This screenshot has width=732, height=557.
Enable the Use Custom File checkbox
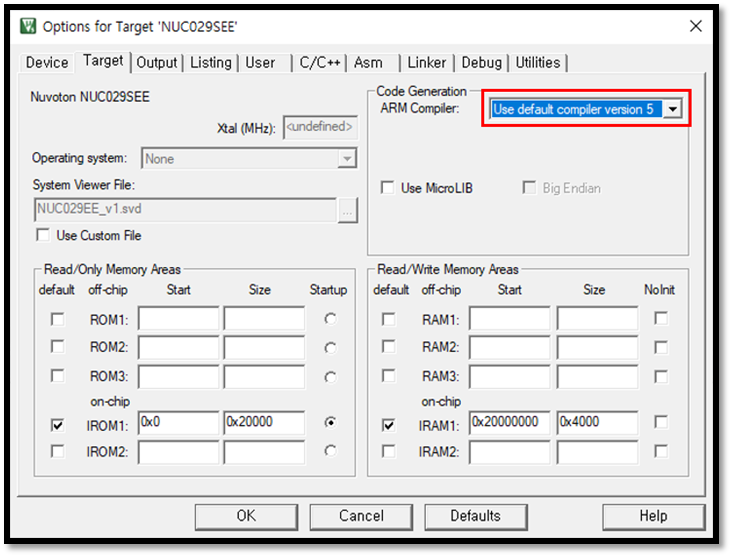click(43, 235)
